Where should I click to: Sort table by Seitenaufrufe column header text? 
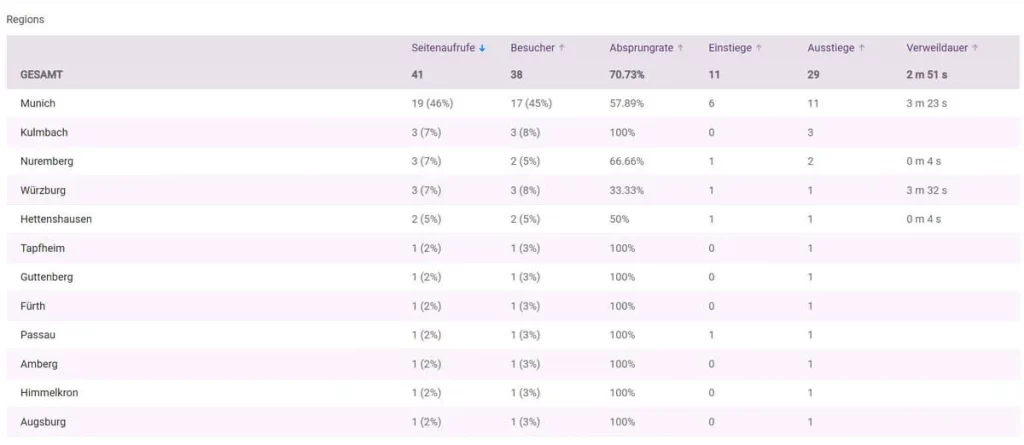coord(443,48)
